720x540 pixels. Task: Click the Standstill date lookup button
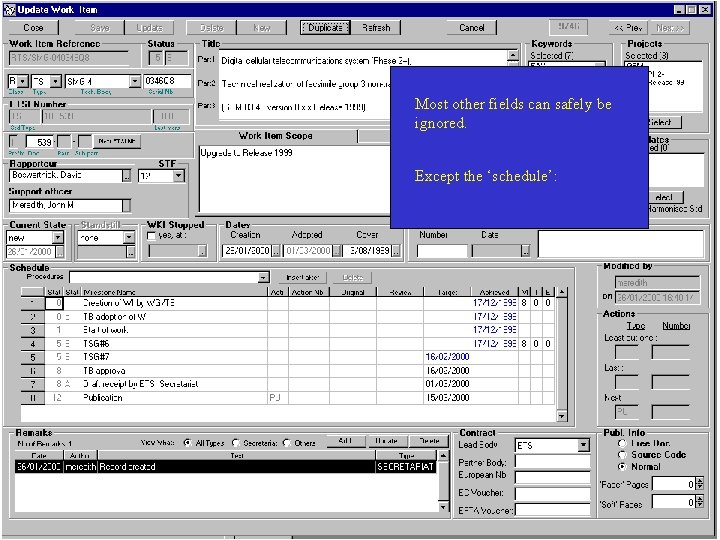click(x=131, y=252)
